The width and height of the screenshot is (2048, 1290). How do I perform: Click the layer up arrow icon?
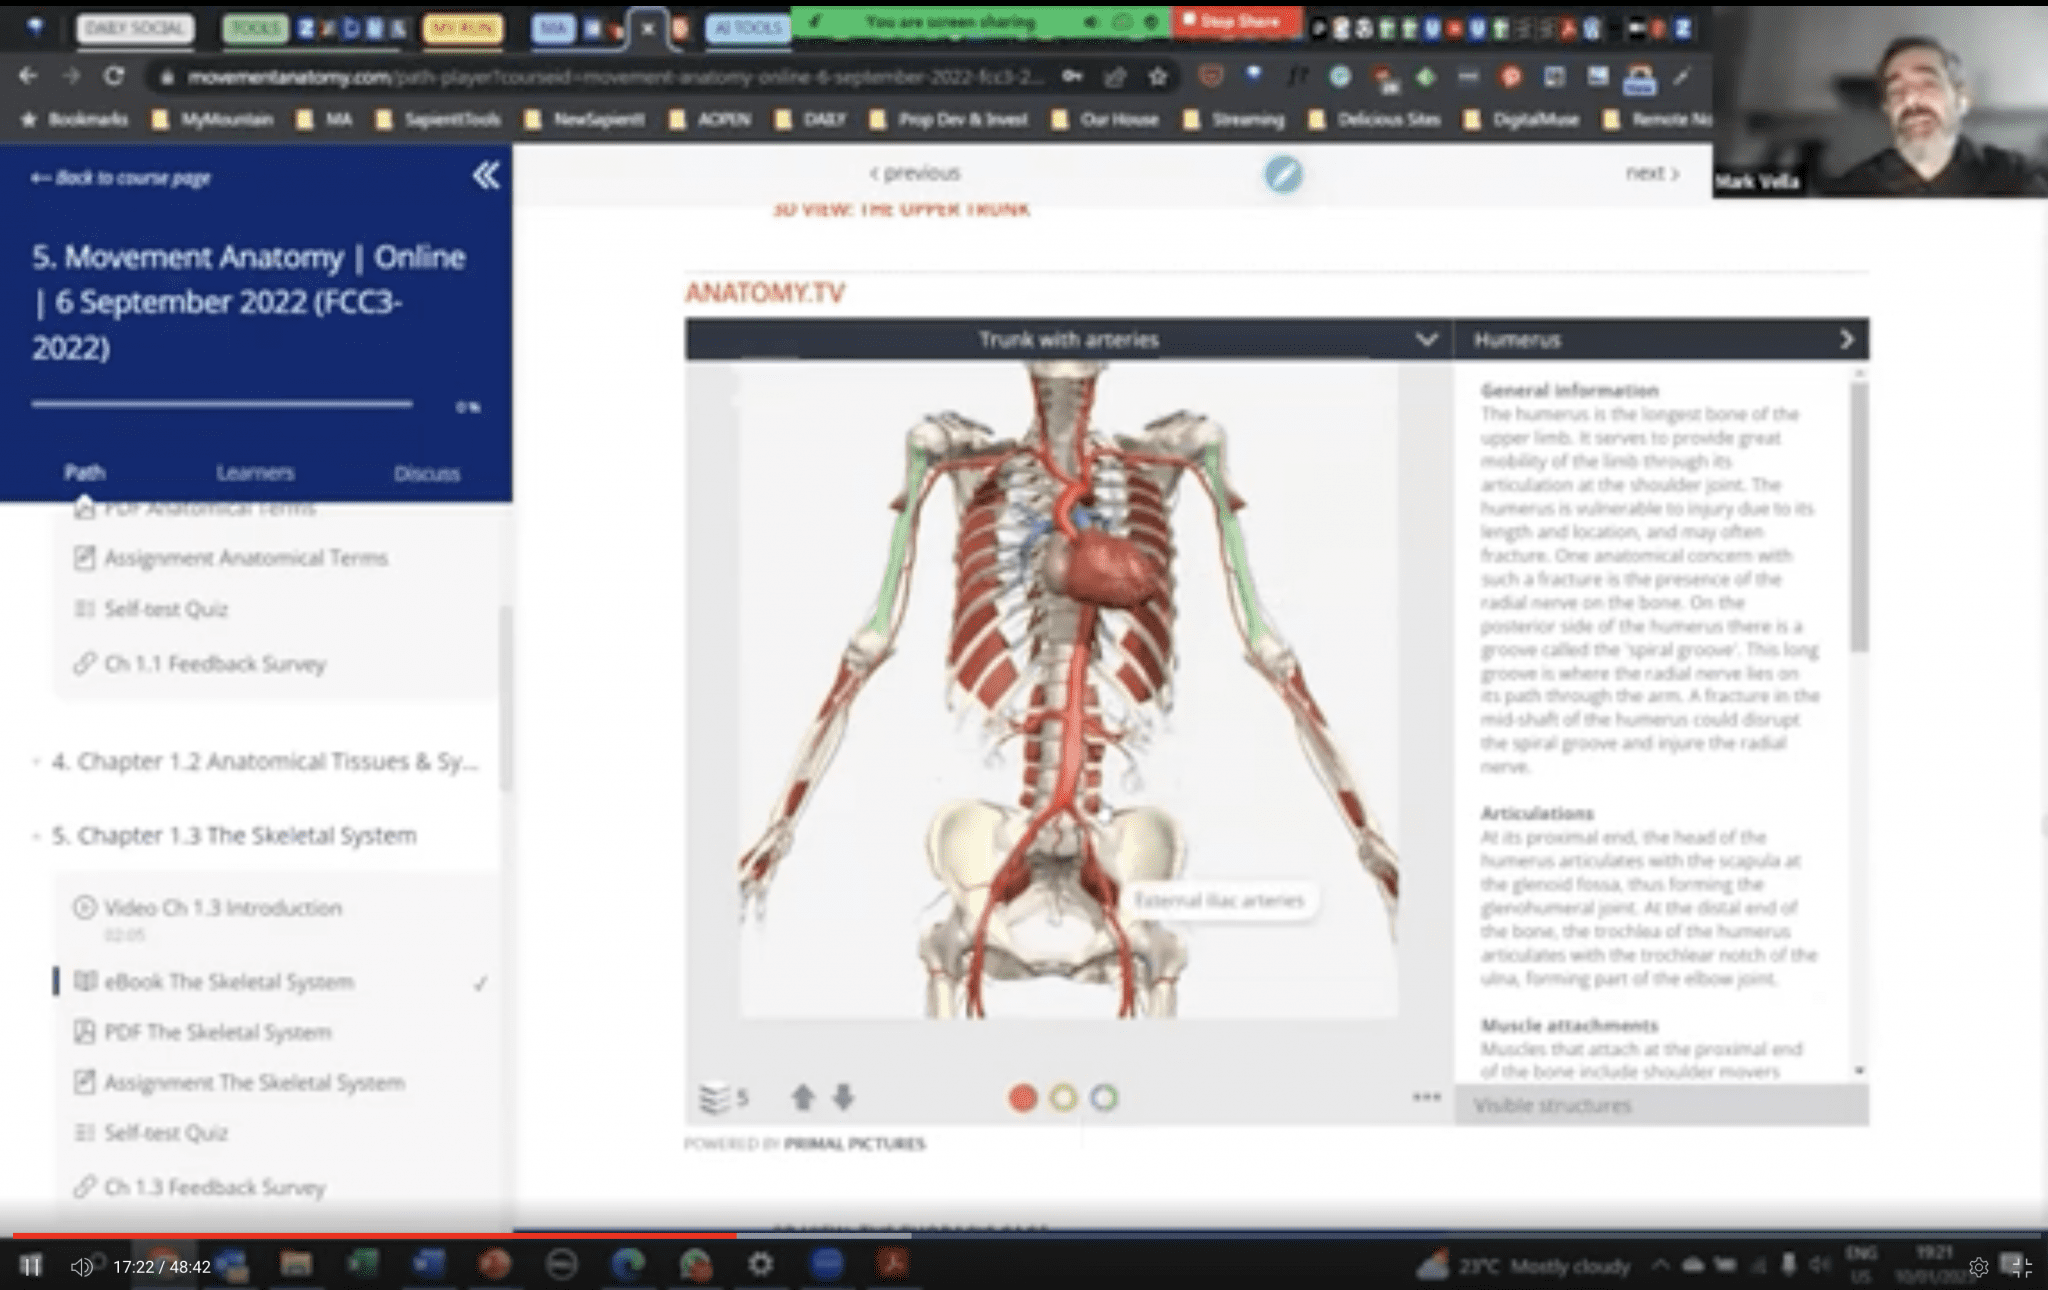pos(802,1098)
